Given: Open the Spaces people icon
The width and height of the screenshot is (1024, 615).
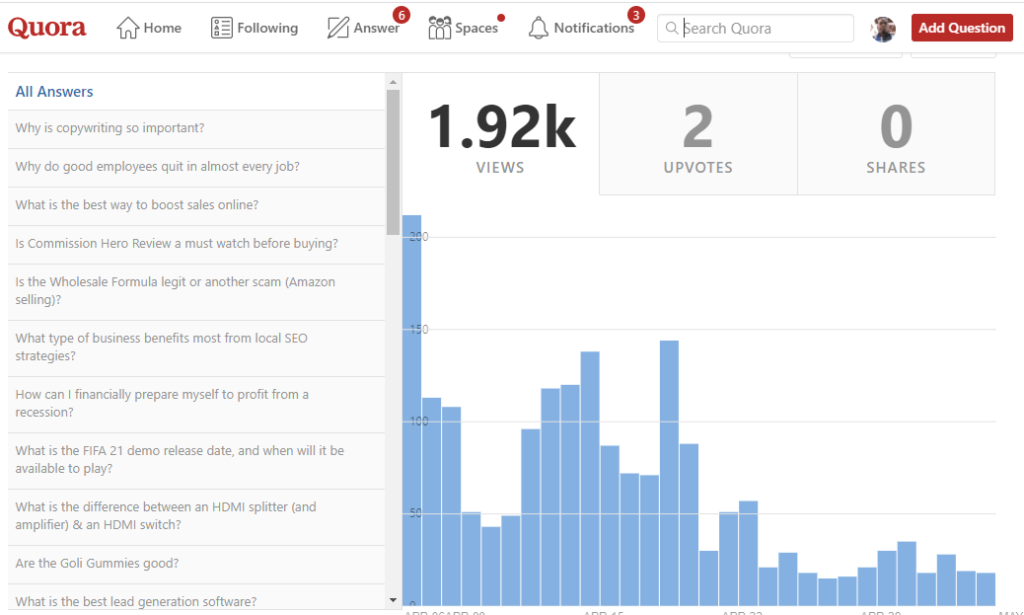Looking at the screenshot, I should coord(440,28).
